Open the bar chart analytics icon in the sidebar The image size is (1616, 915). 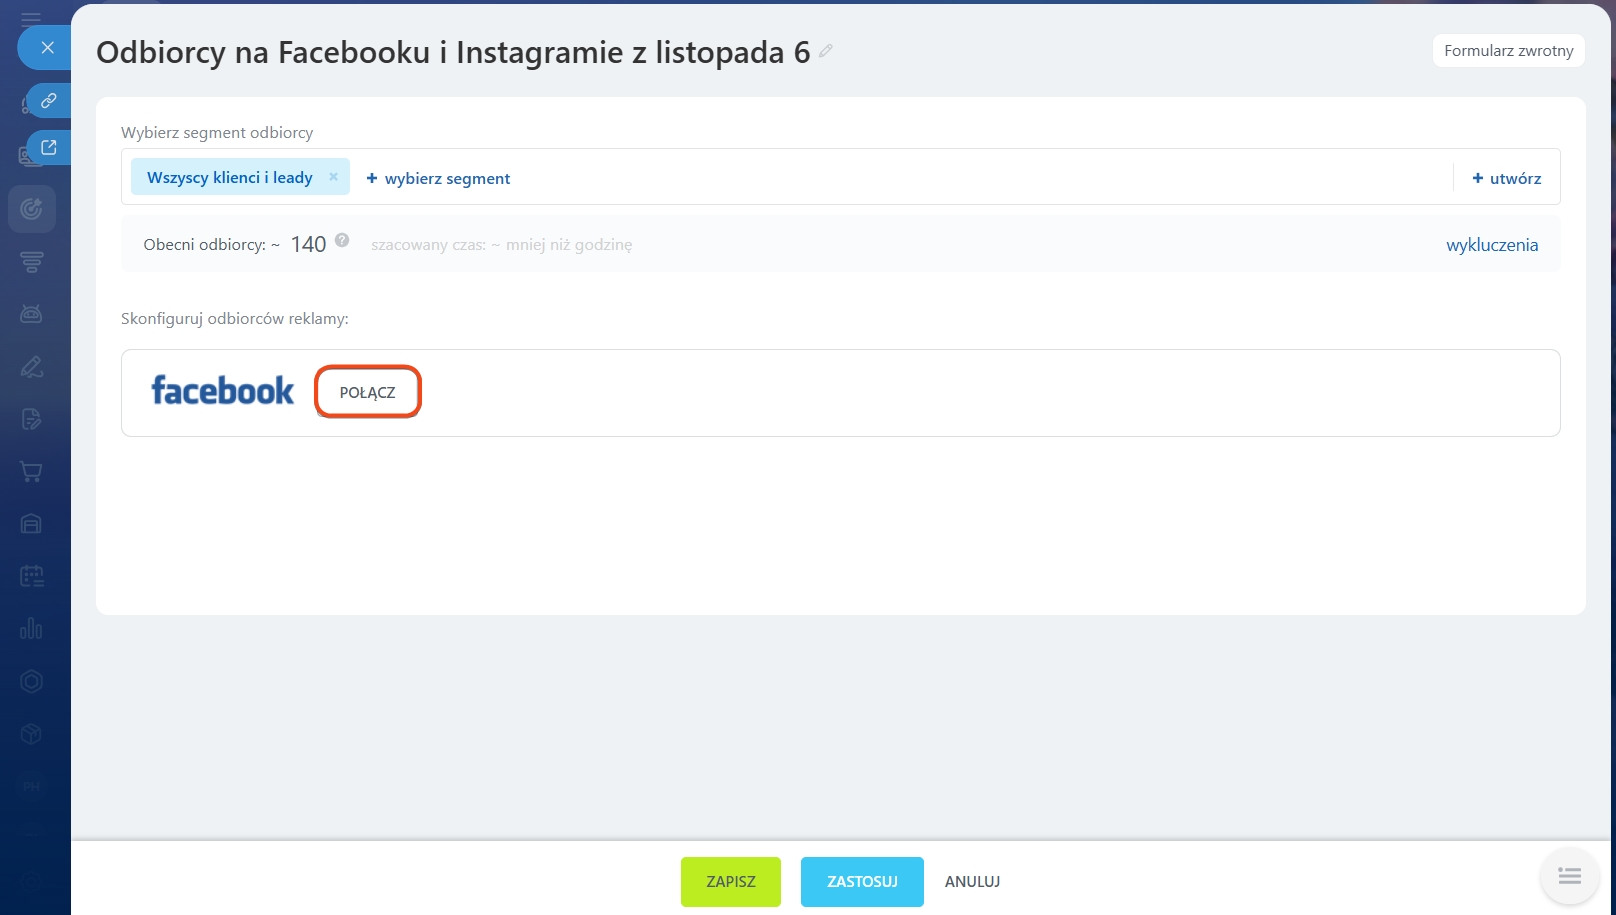tap(32, 629)
